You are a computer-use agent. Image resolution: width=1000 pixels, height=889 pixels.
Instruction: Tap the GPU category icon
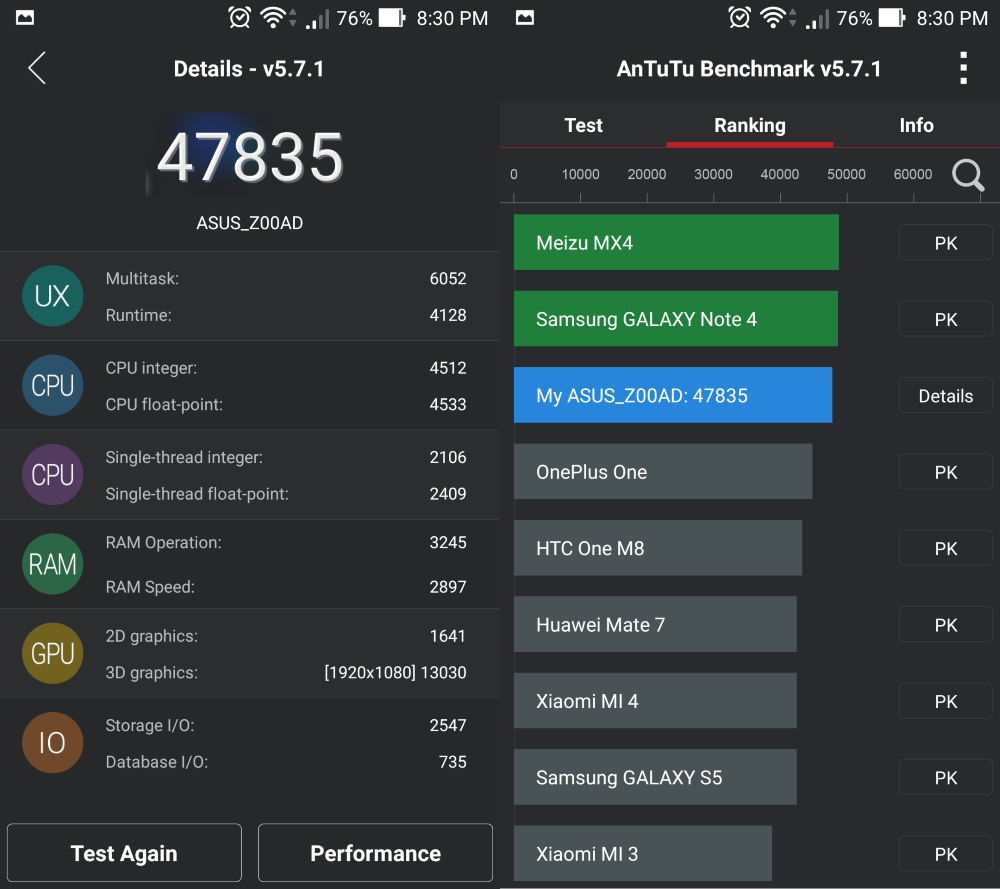click(x=52, y=653)
